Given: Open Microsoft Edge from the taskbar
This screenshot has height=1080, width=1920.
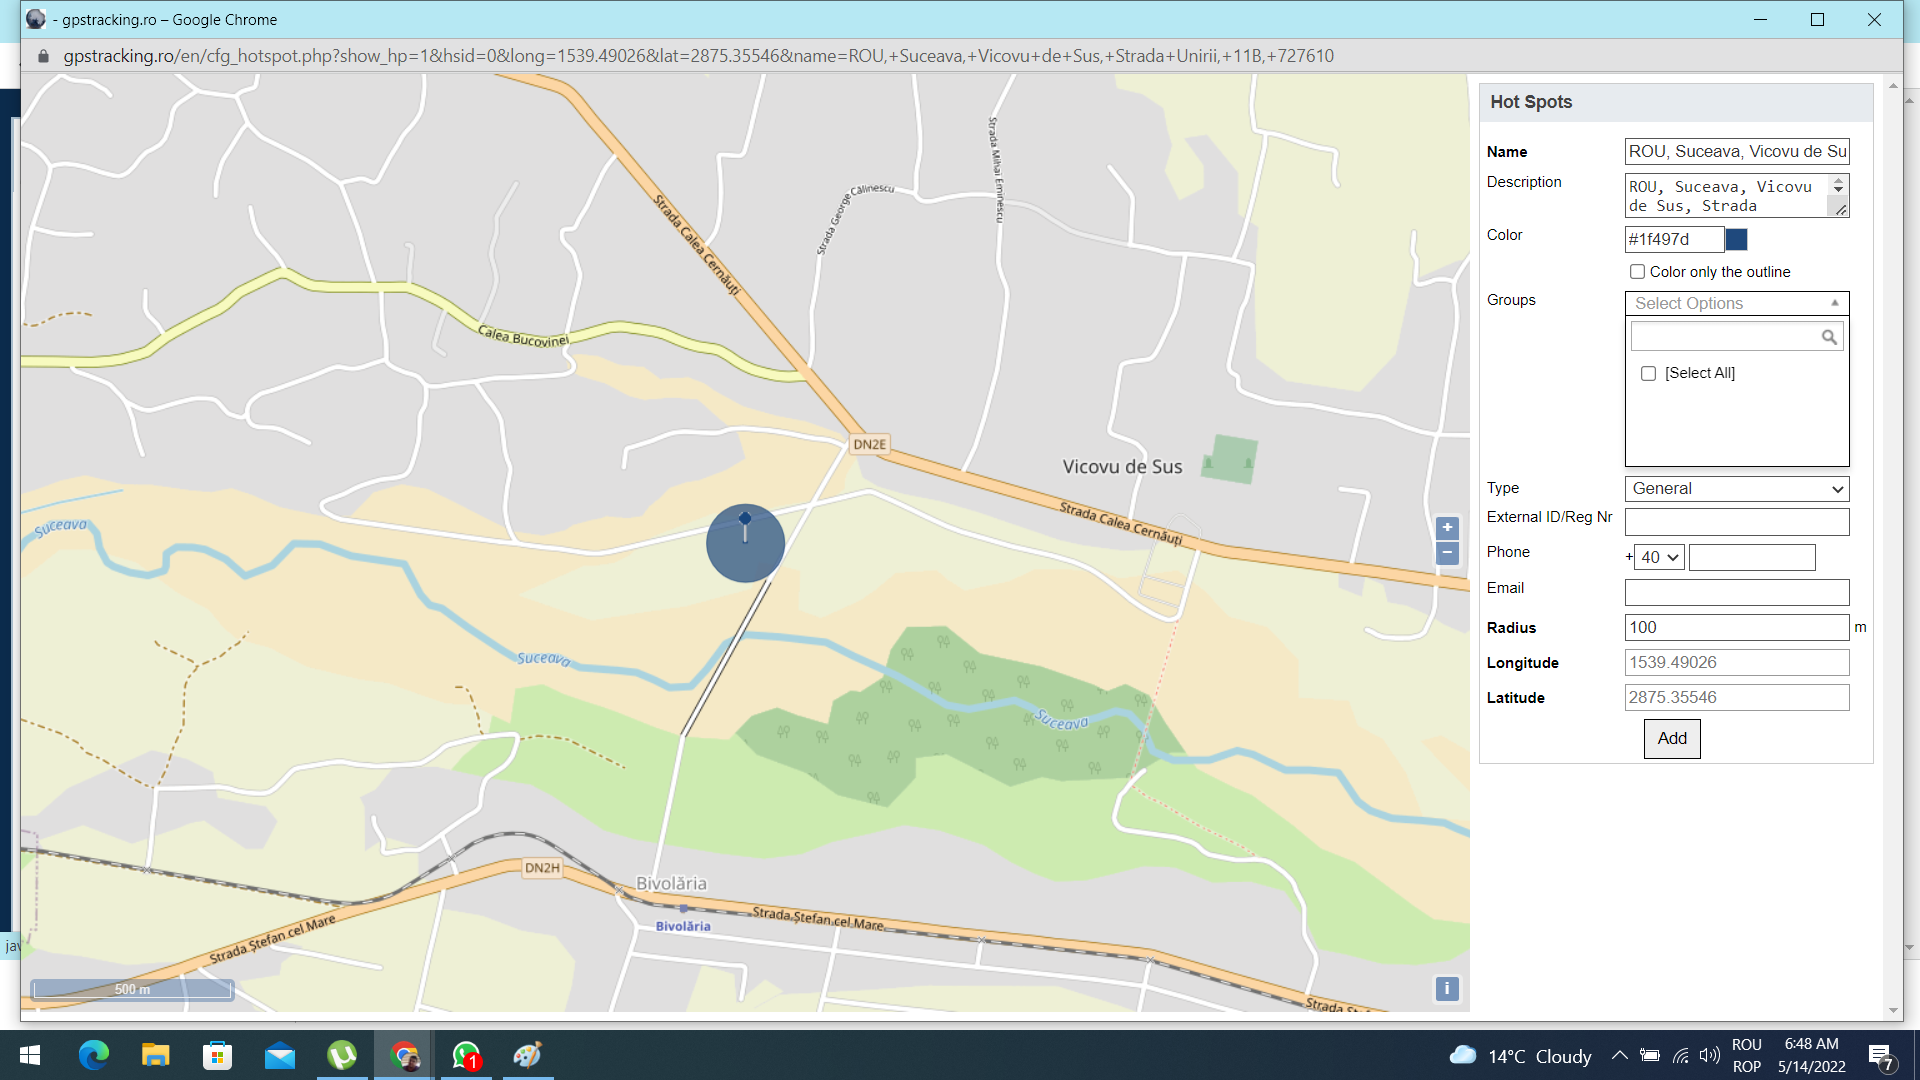Looking at the screenshot, I should click(x=94, y=1055).
